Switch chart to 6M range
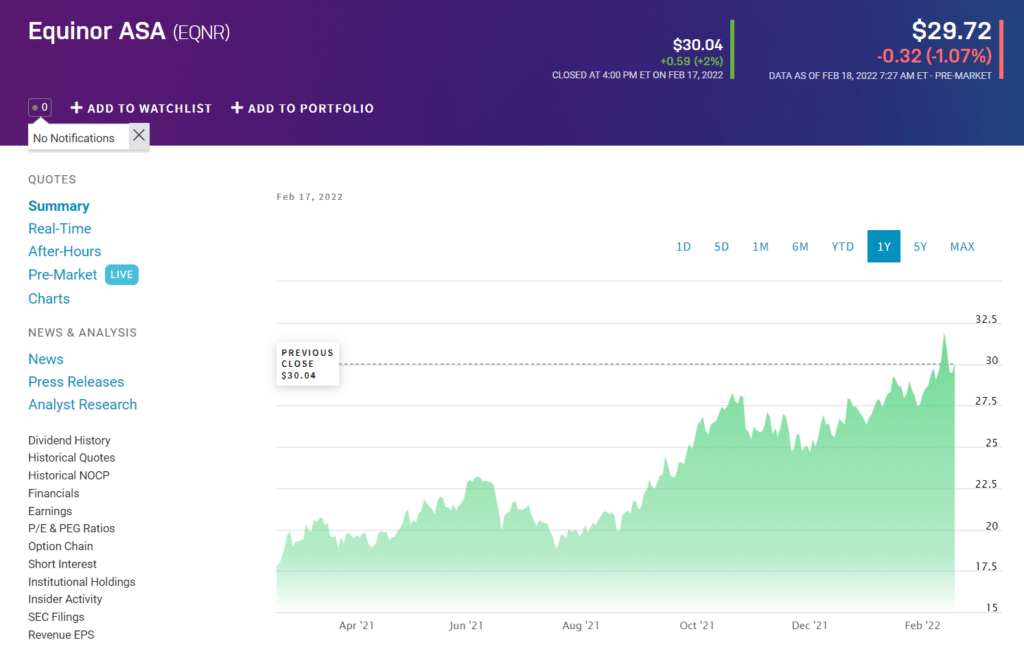The width and height of the screenshot is (1024, 658). pyautogui.click(x=800, y=247)
